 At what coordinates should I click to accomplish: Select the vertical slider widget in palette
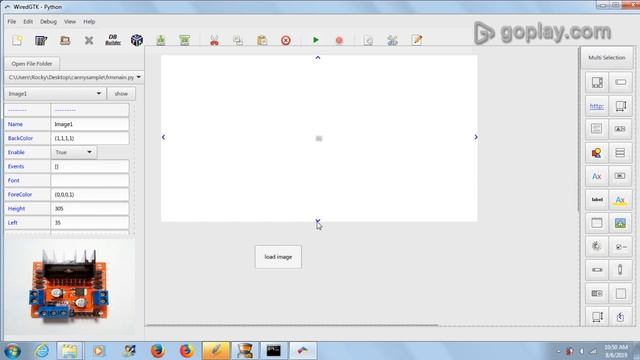pos(620,270)
